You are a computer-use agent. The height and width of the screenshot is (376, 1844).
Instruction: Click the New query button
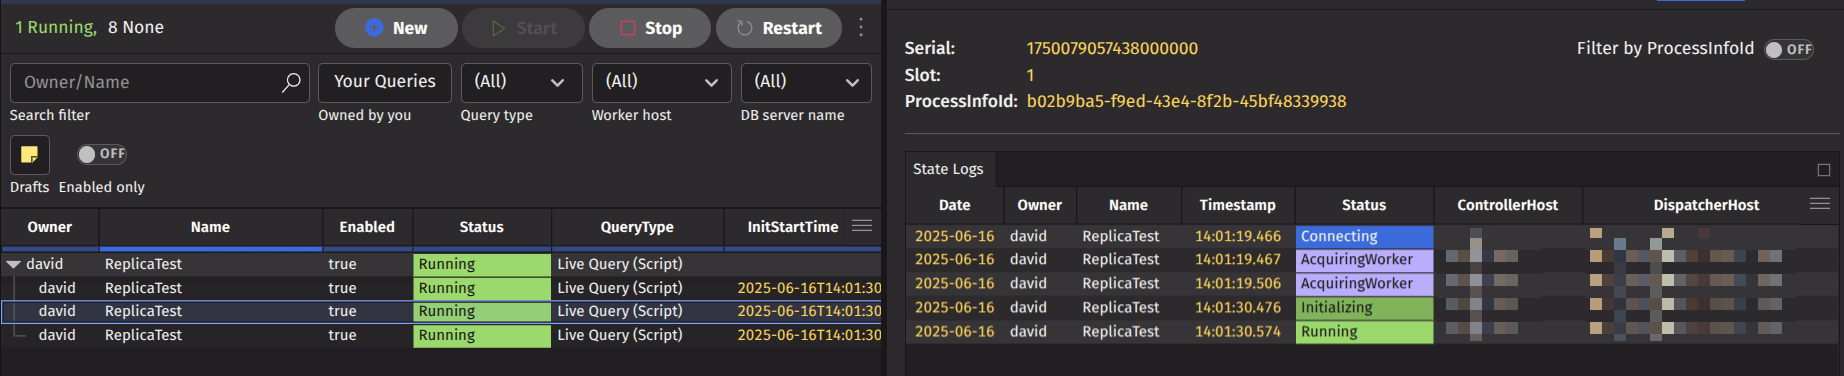pyautogui.click(x=396, y=28)
